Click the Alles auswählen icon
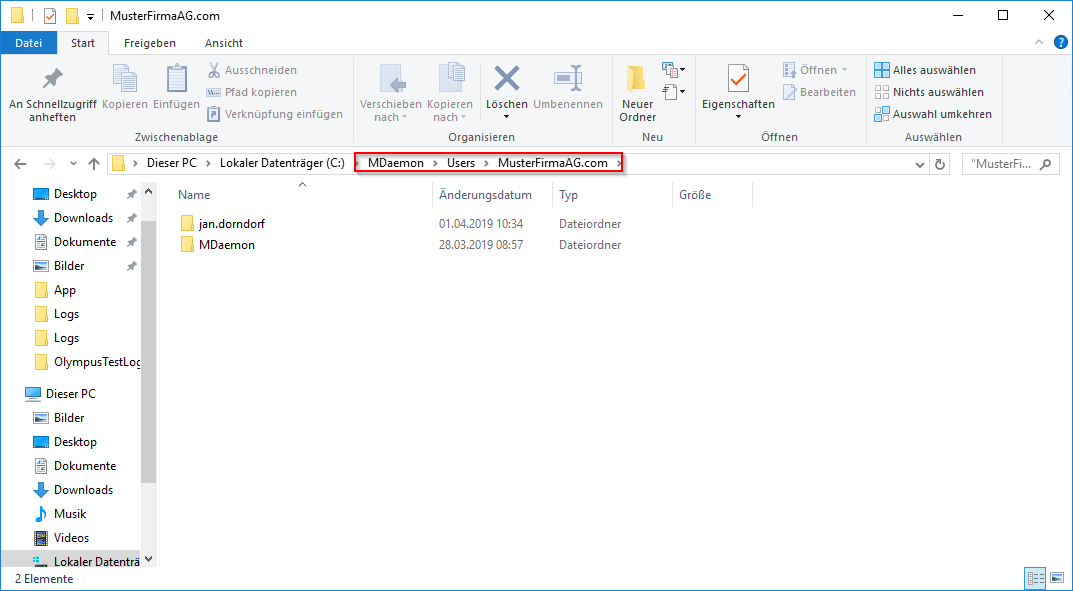Viewport: 1073px width, 591px height. [x=881, y=70]
